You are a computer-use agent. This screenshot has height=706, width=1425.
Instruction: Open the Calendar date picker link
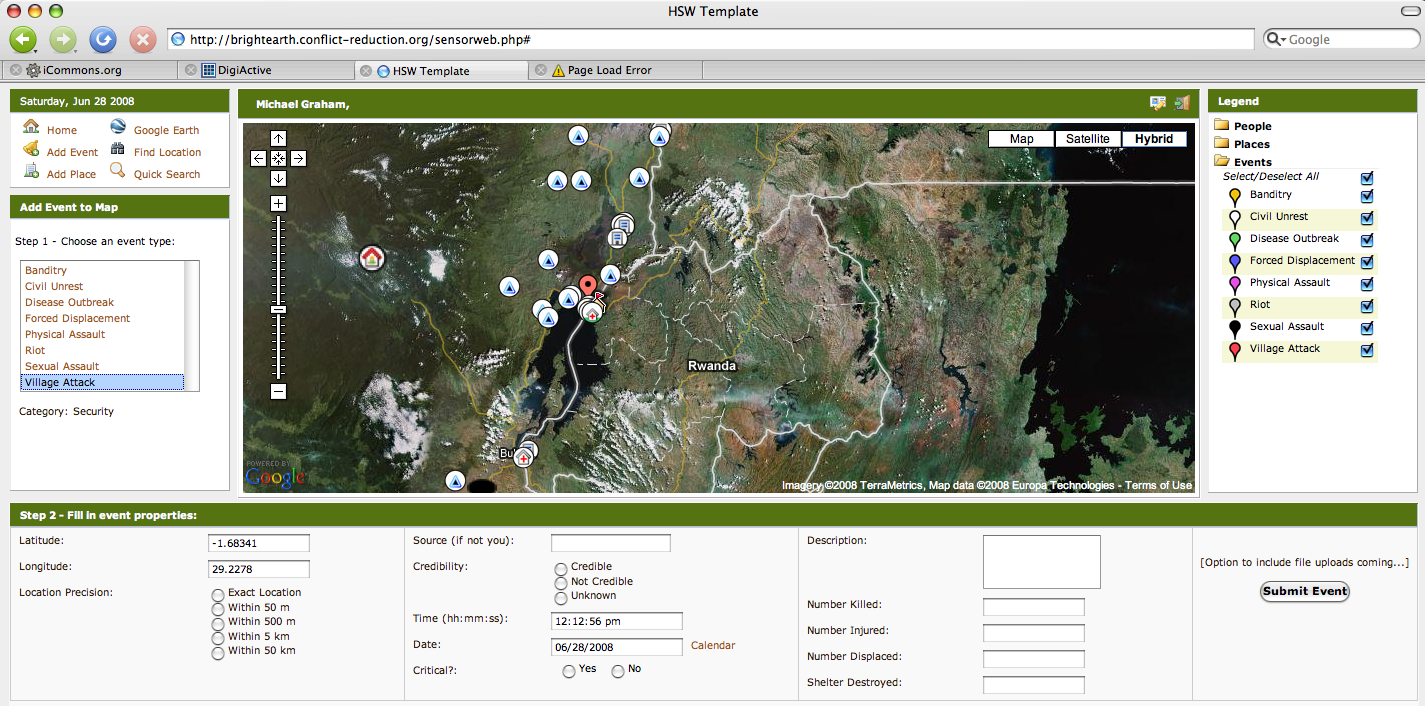(712, 646)
